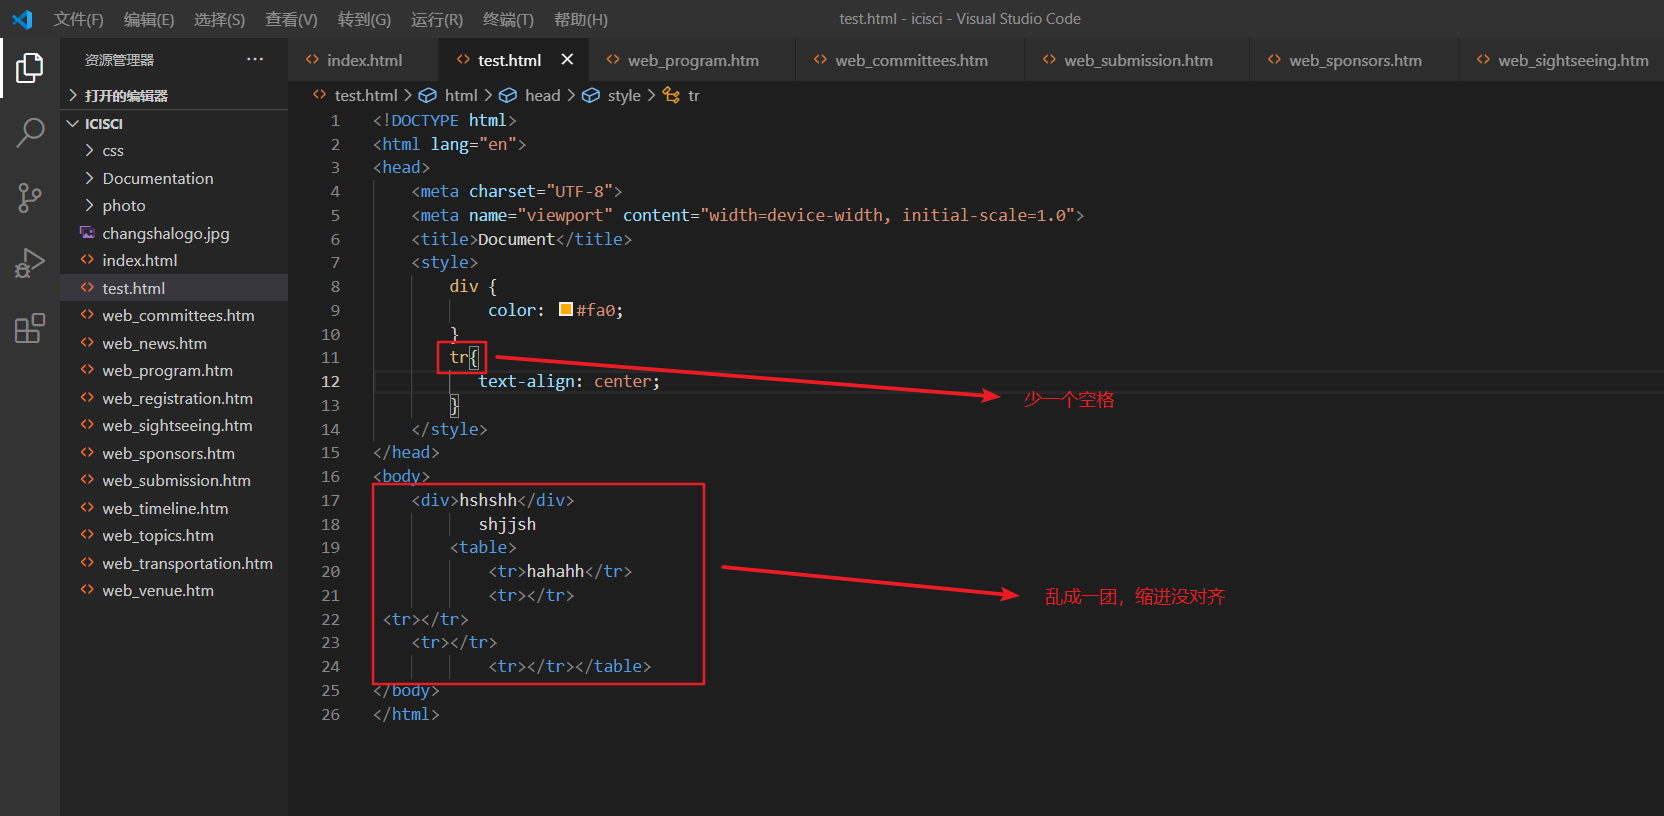Click the html breadcrumb segment
Screen dimensions: 1664x816
click(461, 95)
